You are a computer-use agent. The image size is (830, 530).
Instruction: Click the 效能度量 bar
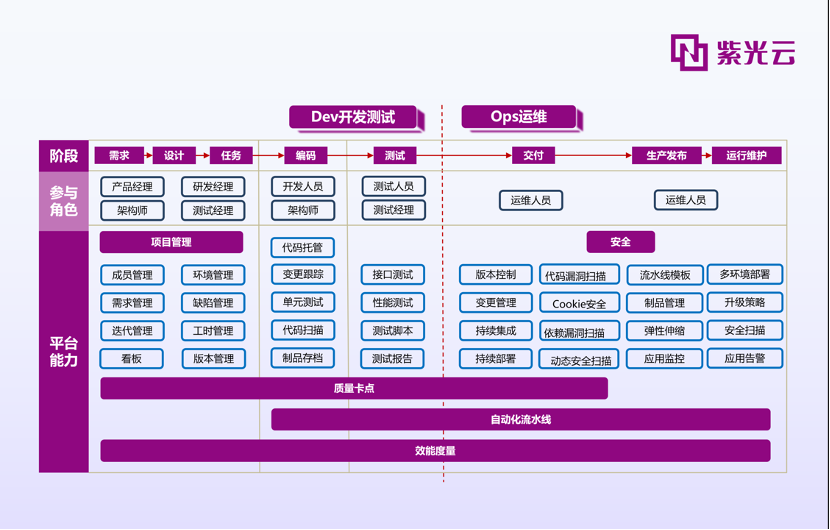(x=435, y=451)
